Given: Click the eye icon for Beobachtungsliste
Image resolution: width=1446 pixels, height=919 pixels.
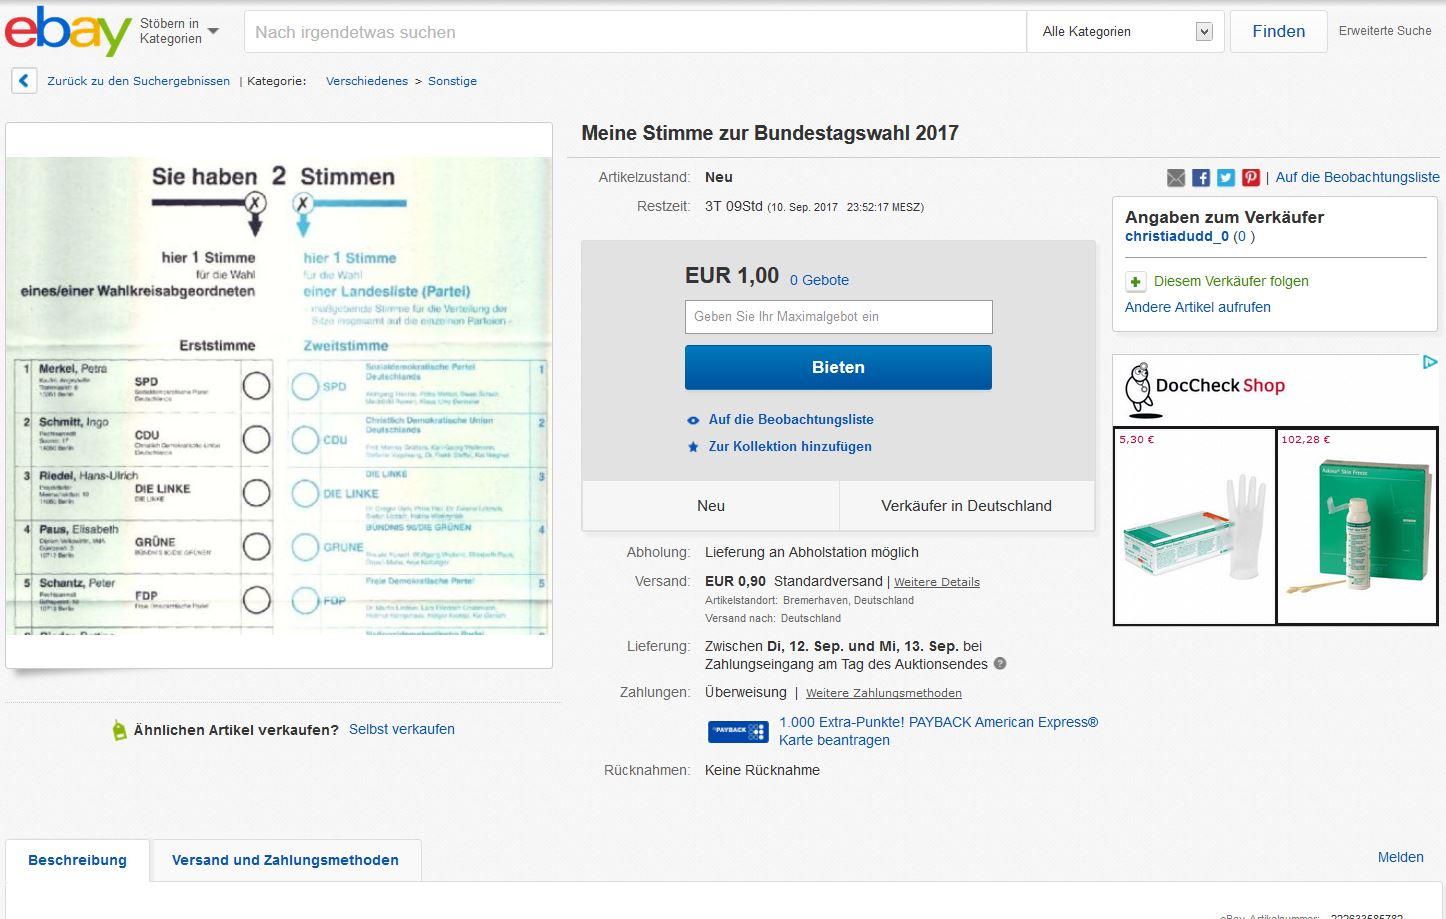Looking at the screenshot, I should click(x=693, y=420).
